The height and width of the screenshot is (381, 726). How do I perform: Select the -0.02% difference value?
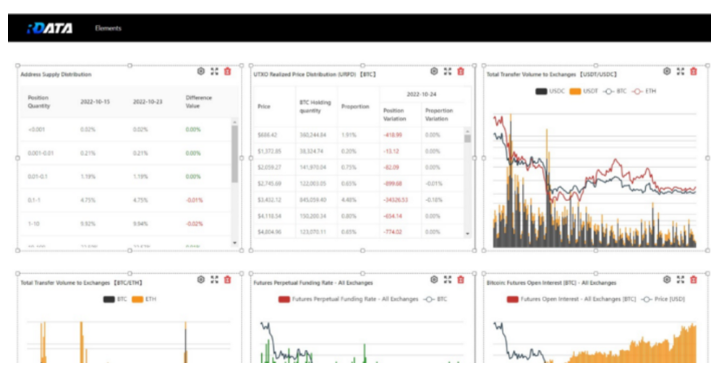[194, 224]
